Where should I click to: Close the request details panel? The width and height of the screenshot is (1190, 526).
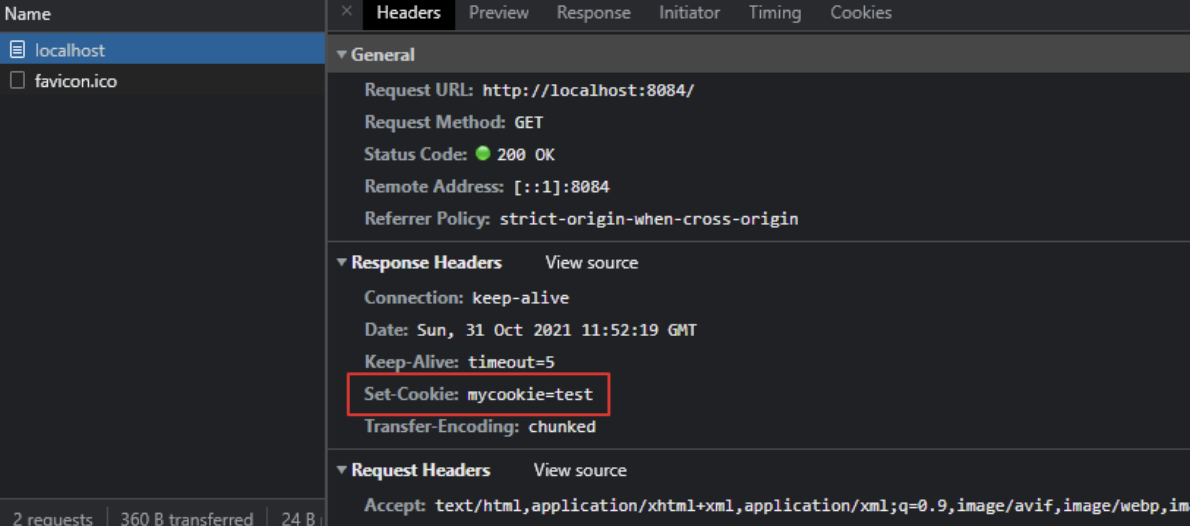pyautogui.click(x=346, y=11)
